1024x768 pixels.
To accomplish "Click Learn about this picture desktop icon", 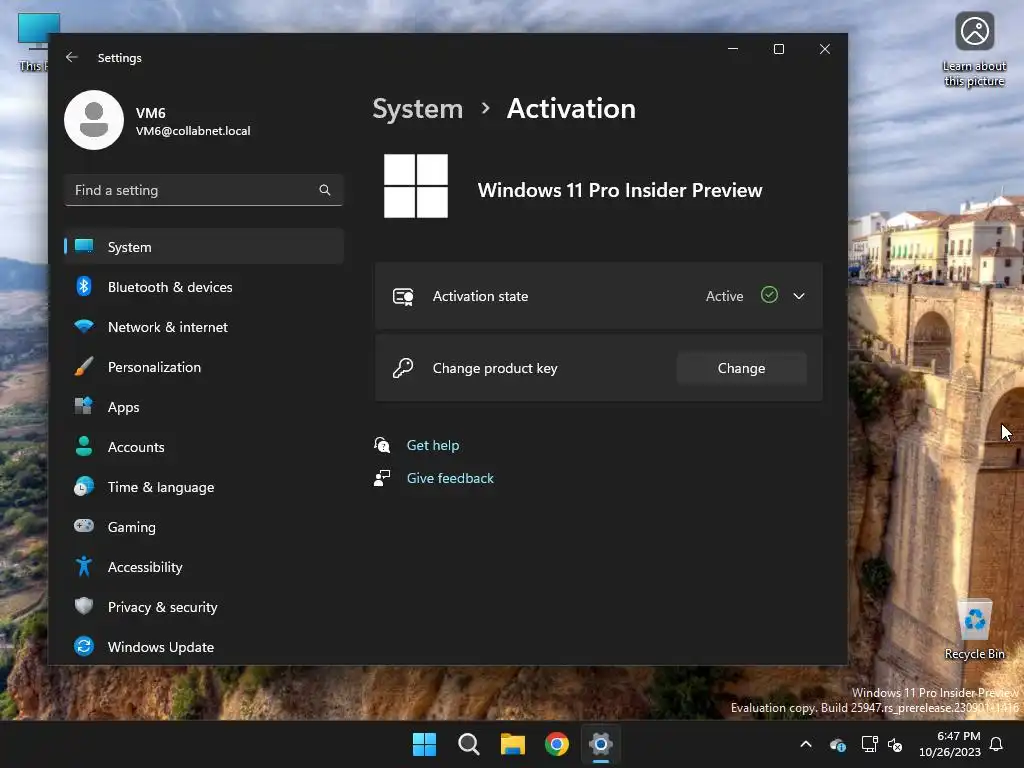I will [x=974, y=50].
